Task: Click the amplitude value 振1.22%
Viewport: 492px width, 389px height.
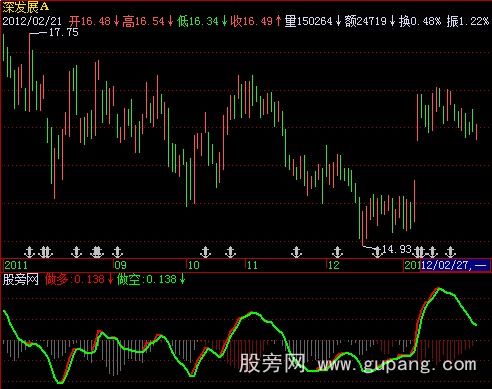Action: click(x=468, y=22)
